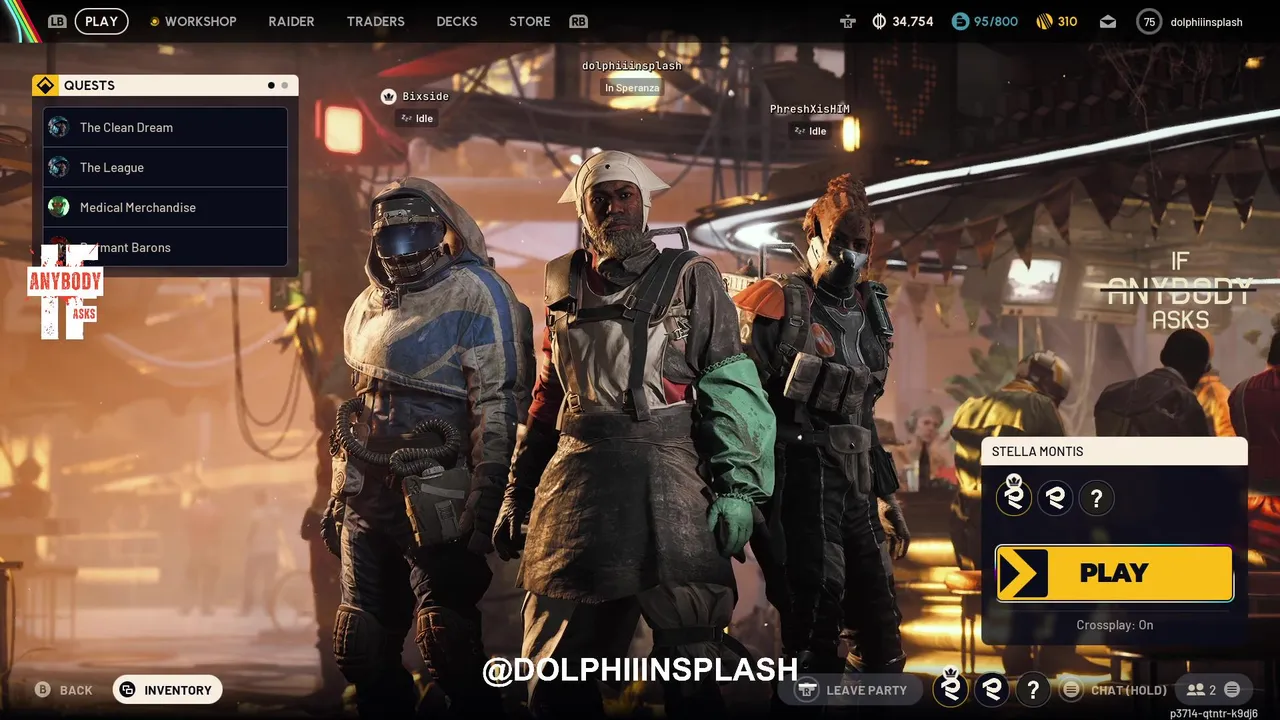This screenshot has width=1280, height=720.
Task: Click the R-stick icon on Leave Party
Action: (x=807, y=690)
